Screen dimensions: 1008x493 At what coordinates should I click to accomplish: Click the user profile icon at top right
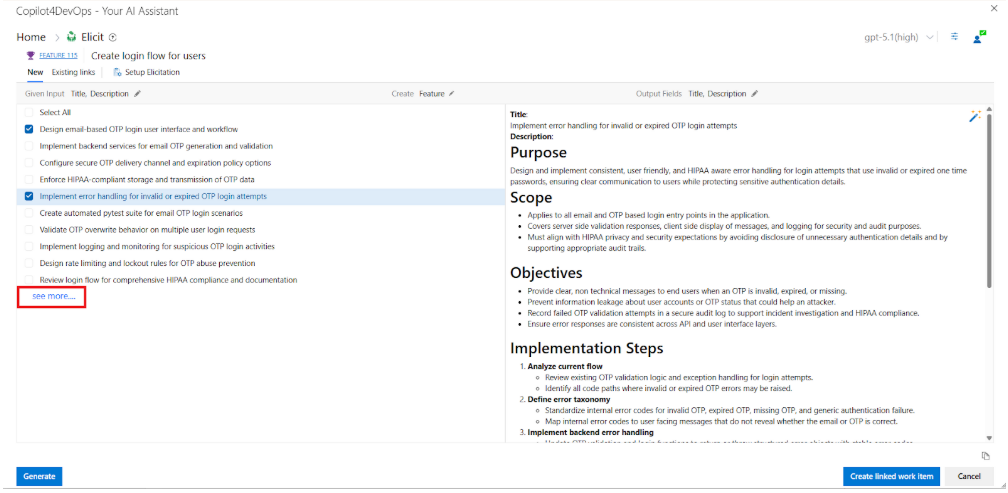tap(979, 37)
